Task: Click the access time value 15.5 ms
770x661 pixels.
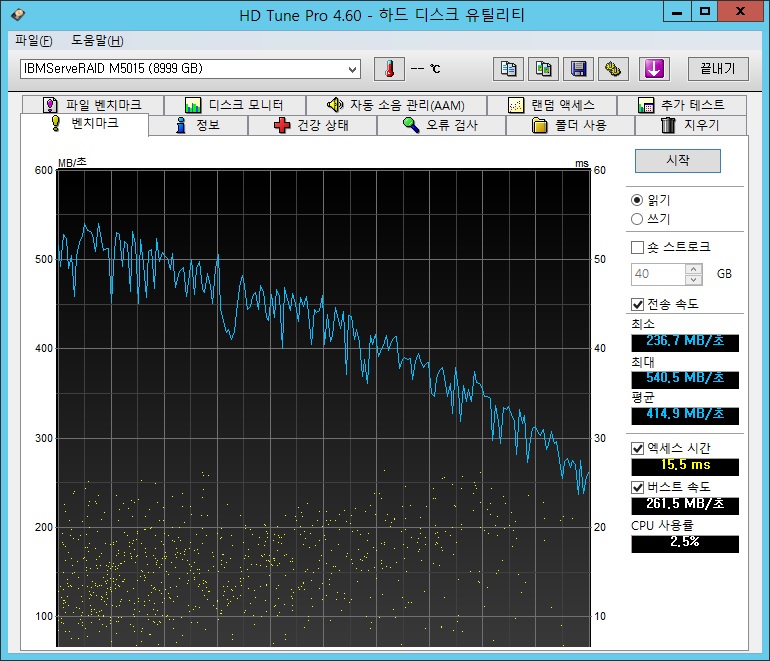Action: (x=685, y=465)
